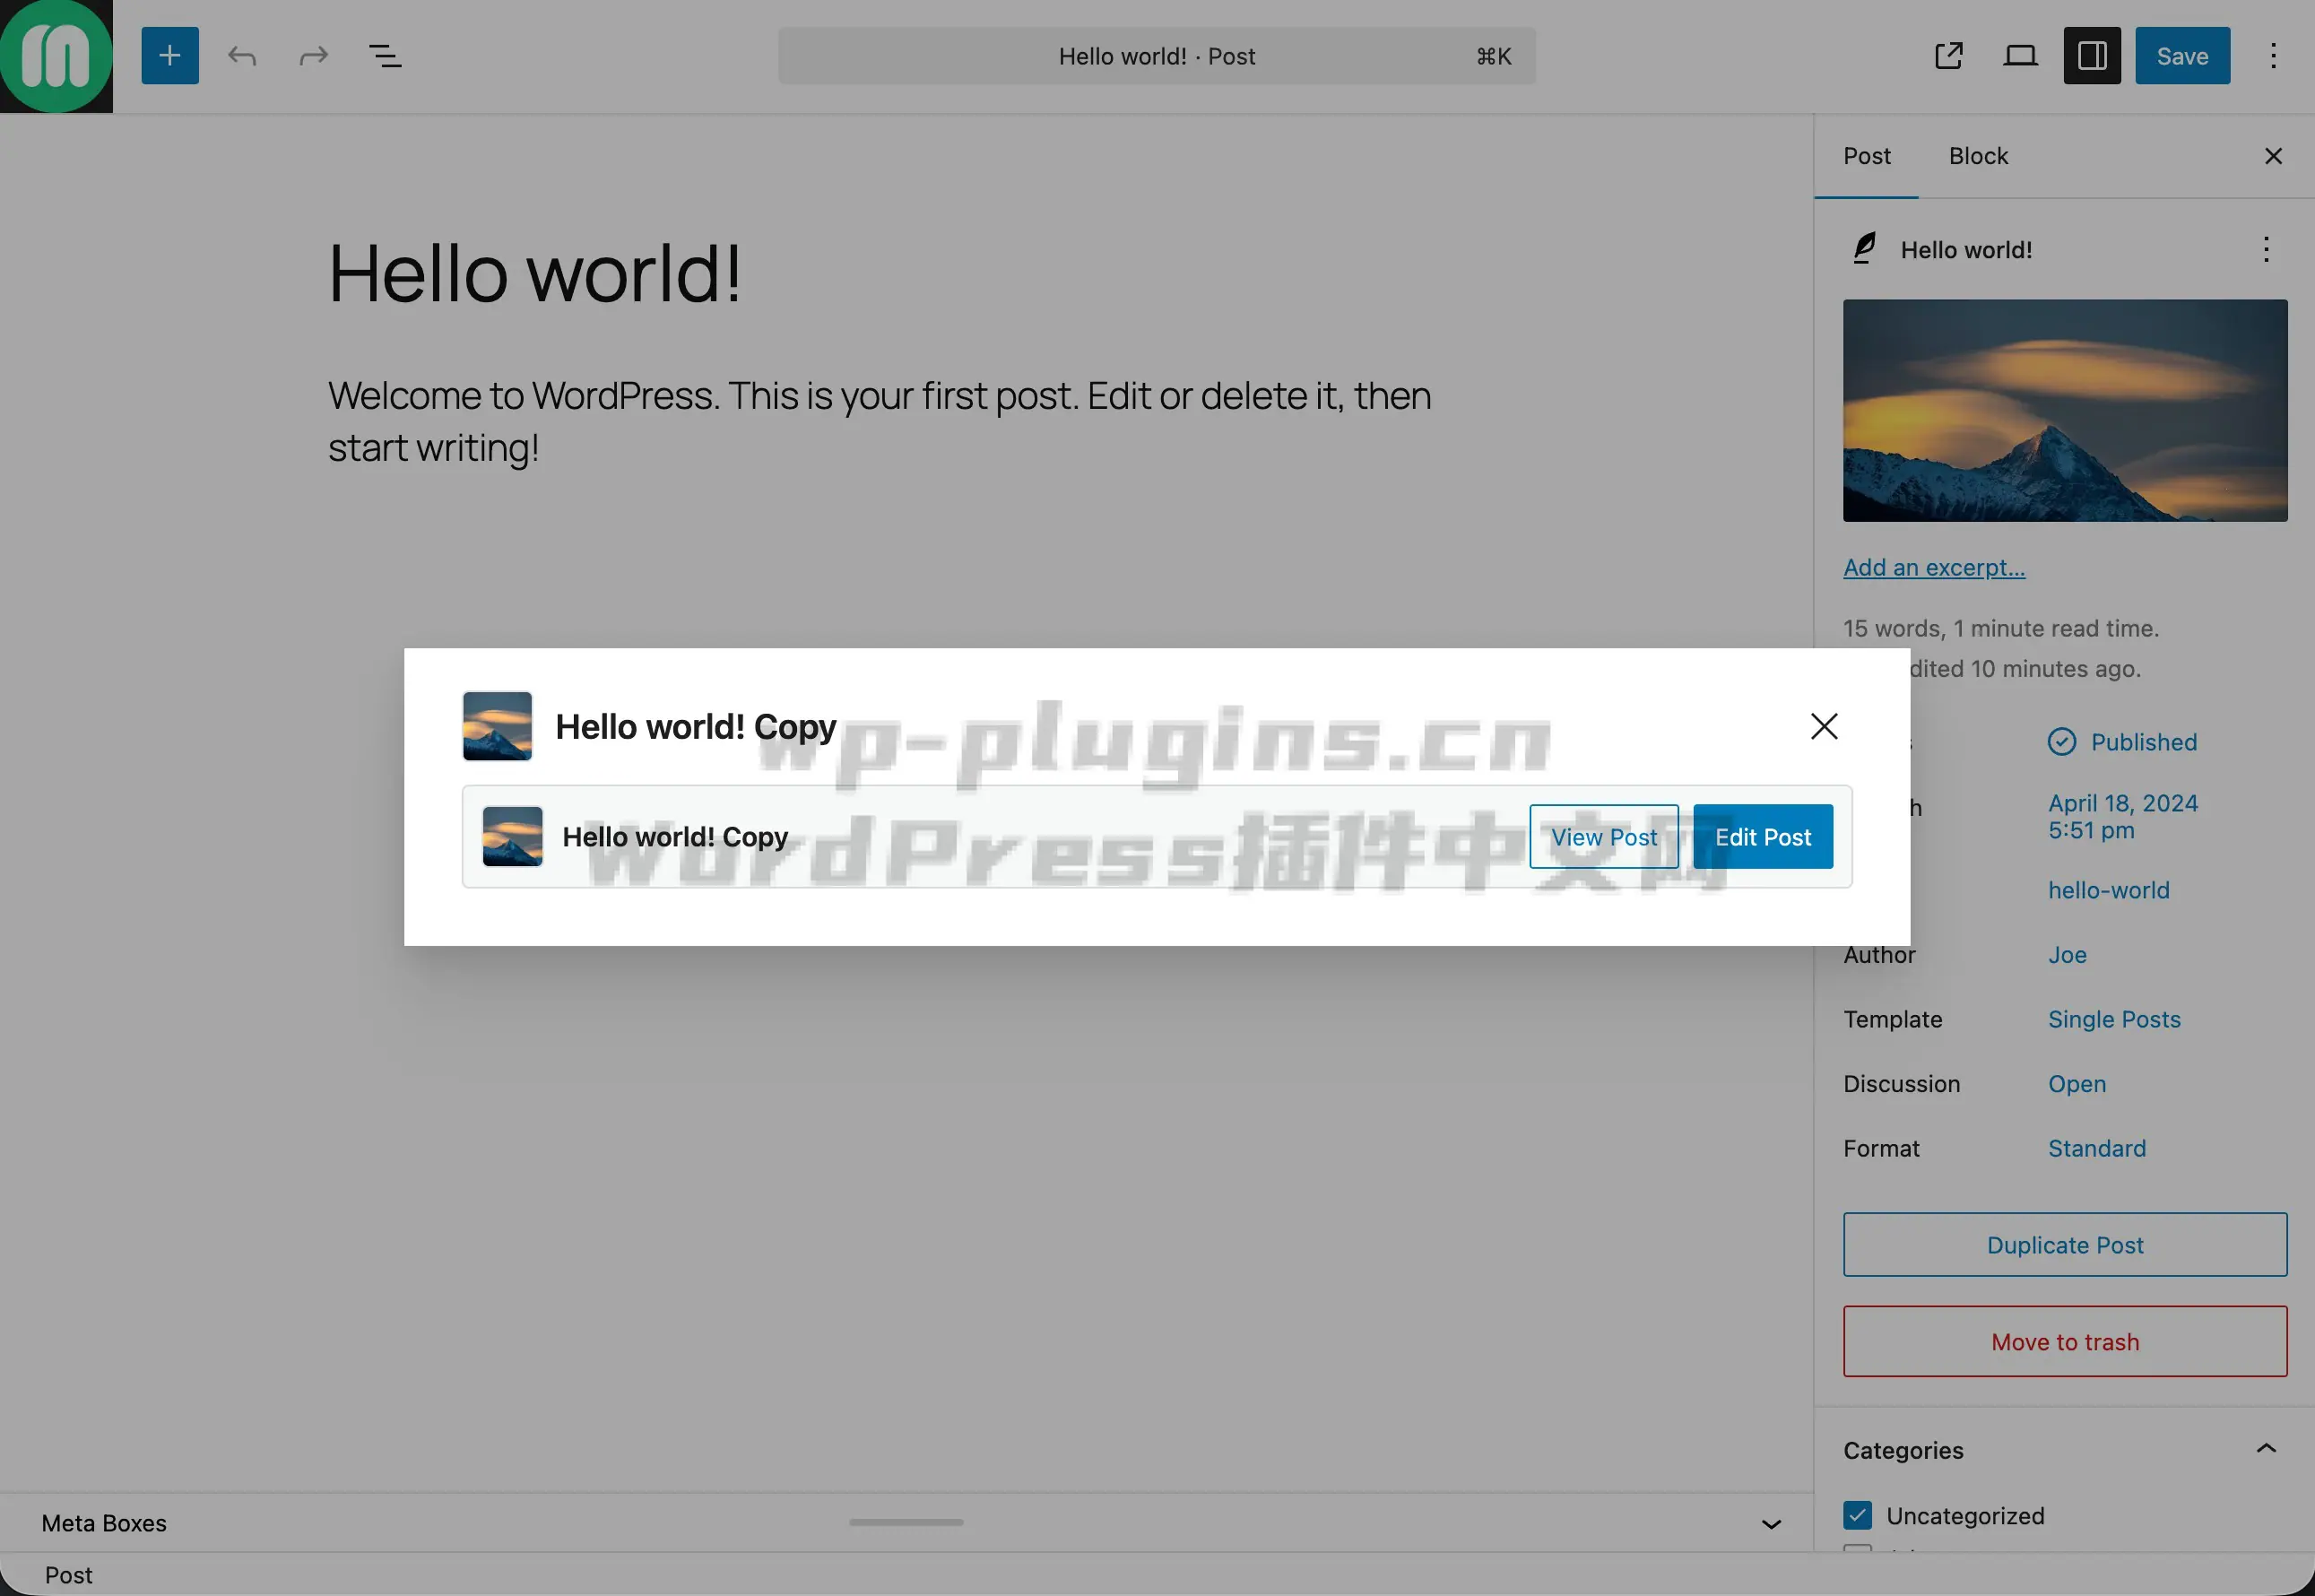Expand the Meta Boxes panel chevron

1771,1523
